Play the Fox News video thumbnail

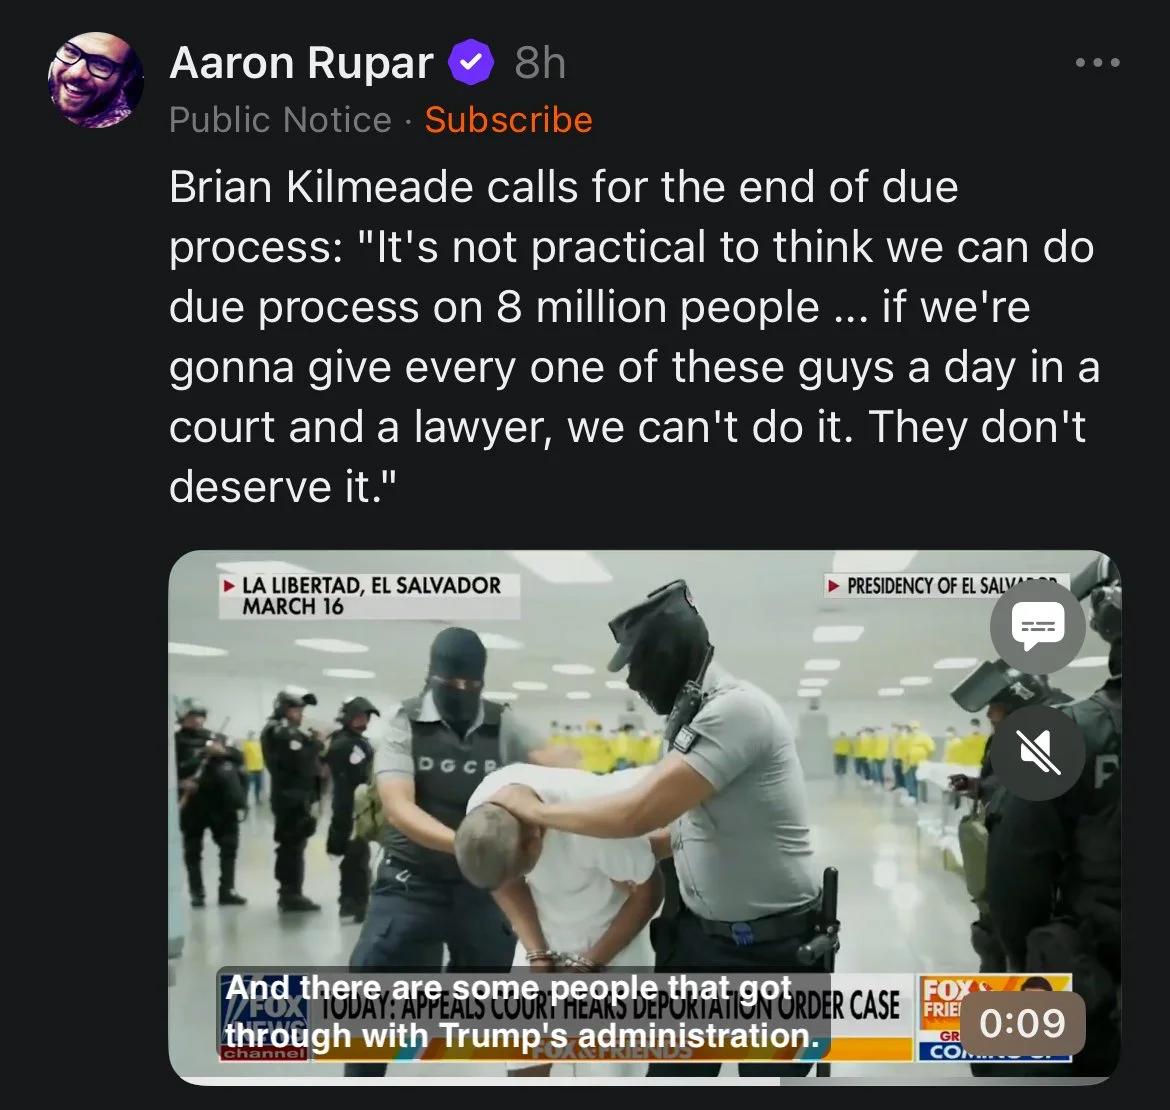(x=645, y=818)
